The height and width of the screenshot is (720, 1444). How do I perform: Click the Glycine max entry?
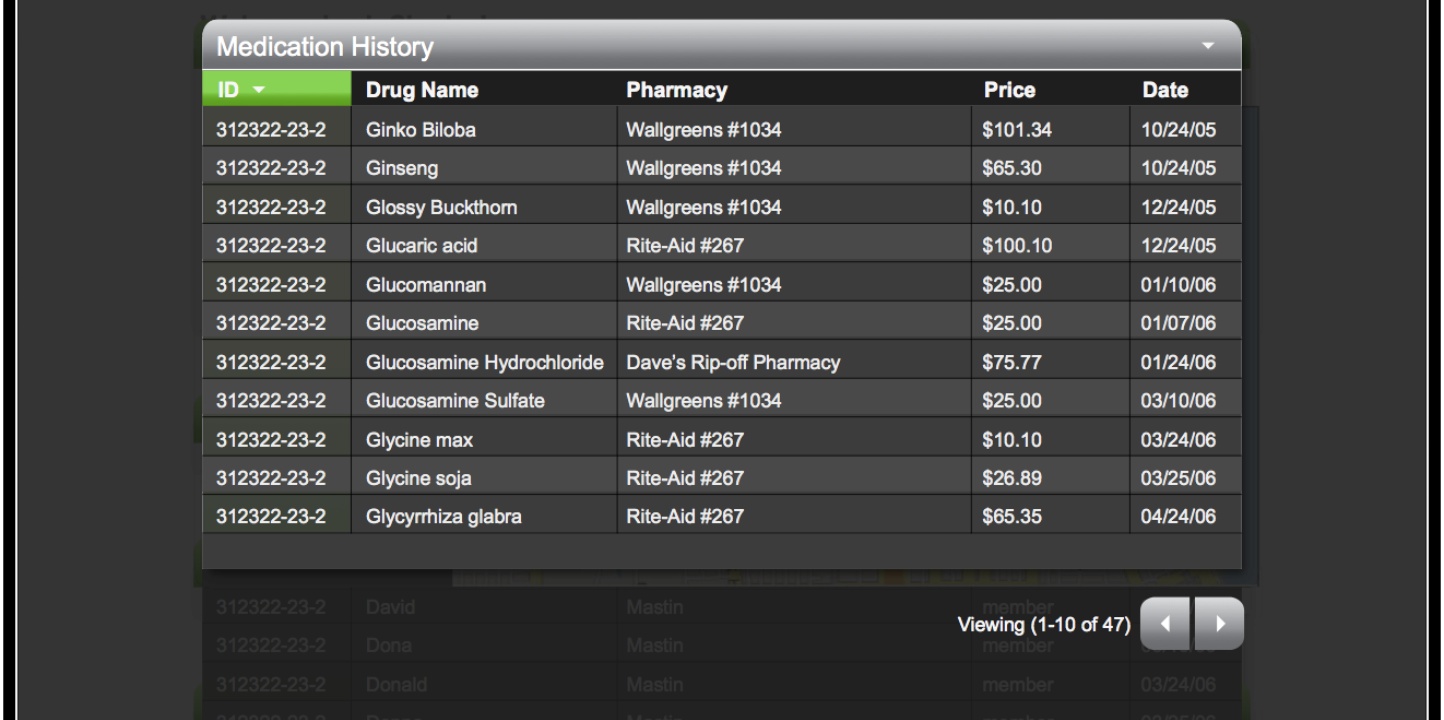coord(721,439)
